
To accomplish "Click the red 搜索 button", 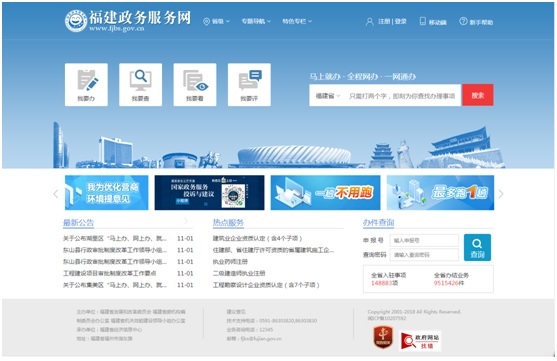I will (478, 95).
